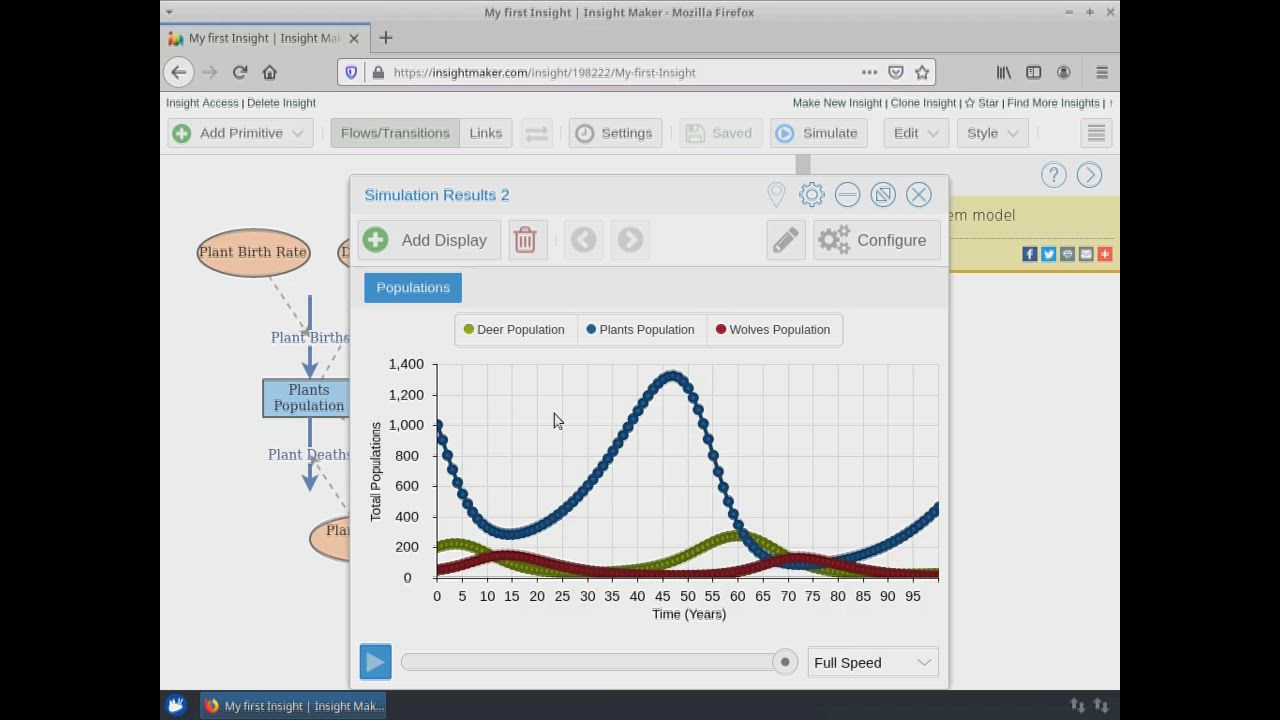Screen dimensions: 1280x720
Task: Maximize the Simulation Results 2 panel
Action: pyautogui.click(x=883, y=194)
